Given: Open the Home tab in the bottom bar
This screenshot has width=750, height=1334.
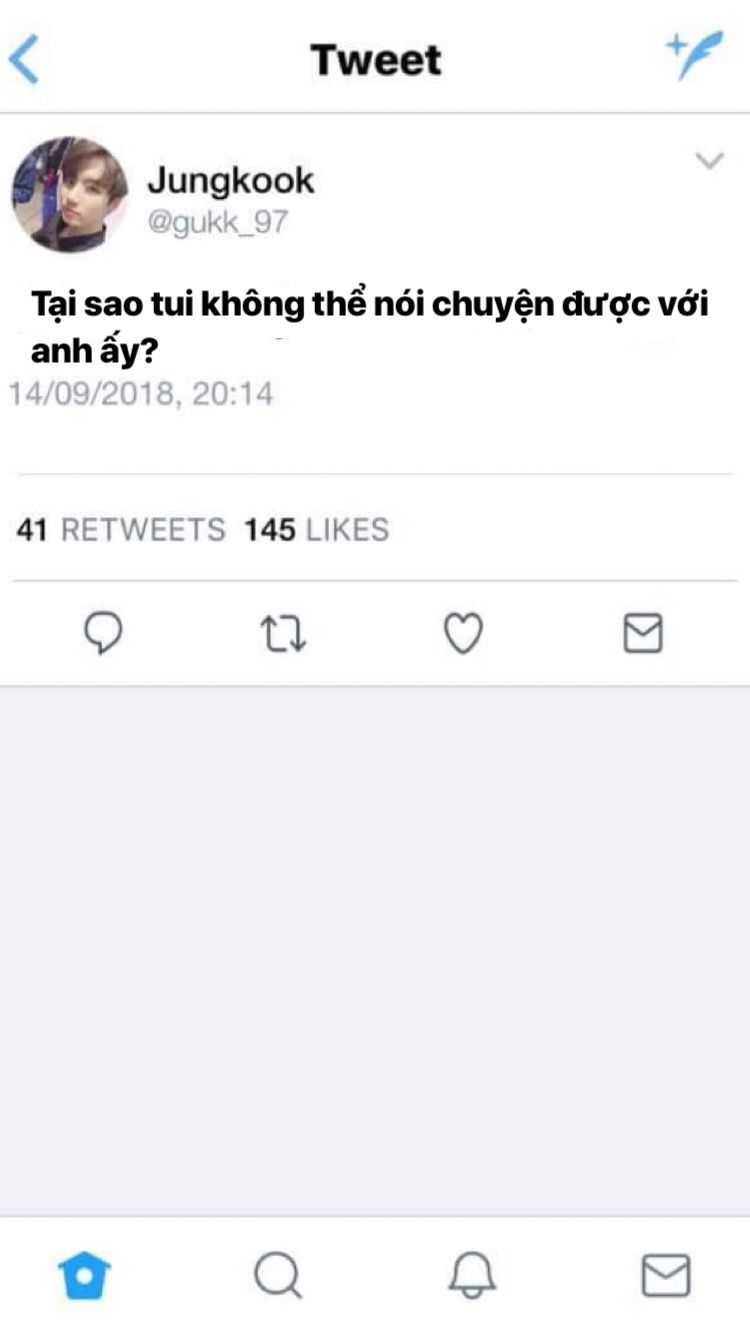Looking at the screenshot, I should pyautogui.click(x=85, y=1275).
